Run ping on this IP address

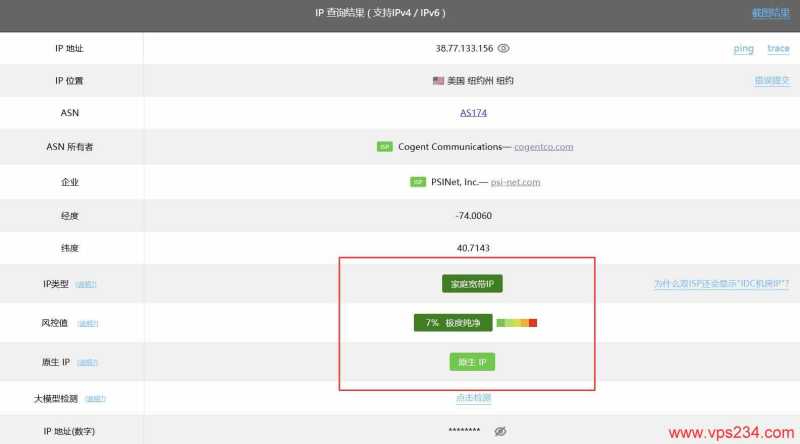pos(743,48)
